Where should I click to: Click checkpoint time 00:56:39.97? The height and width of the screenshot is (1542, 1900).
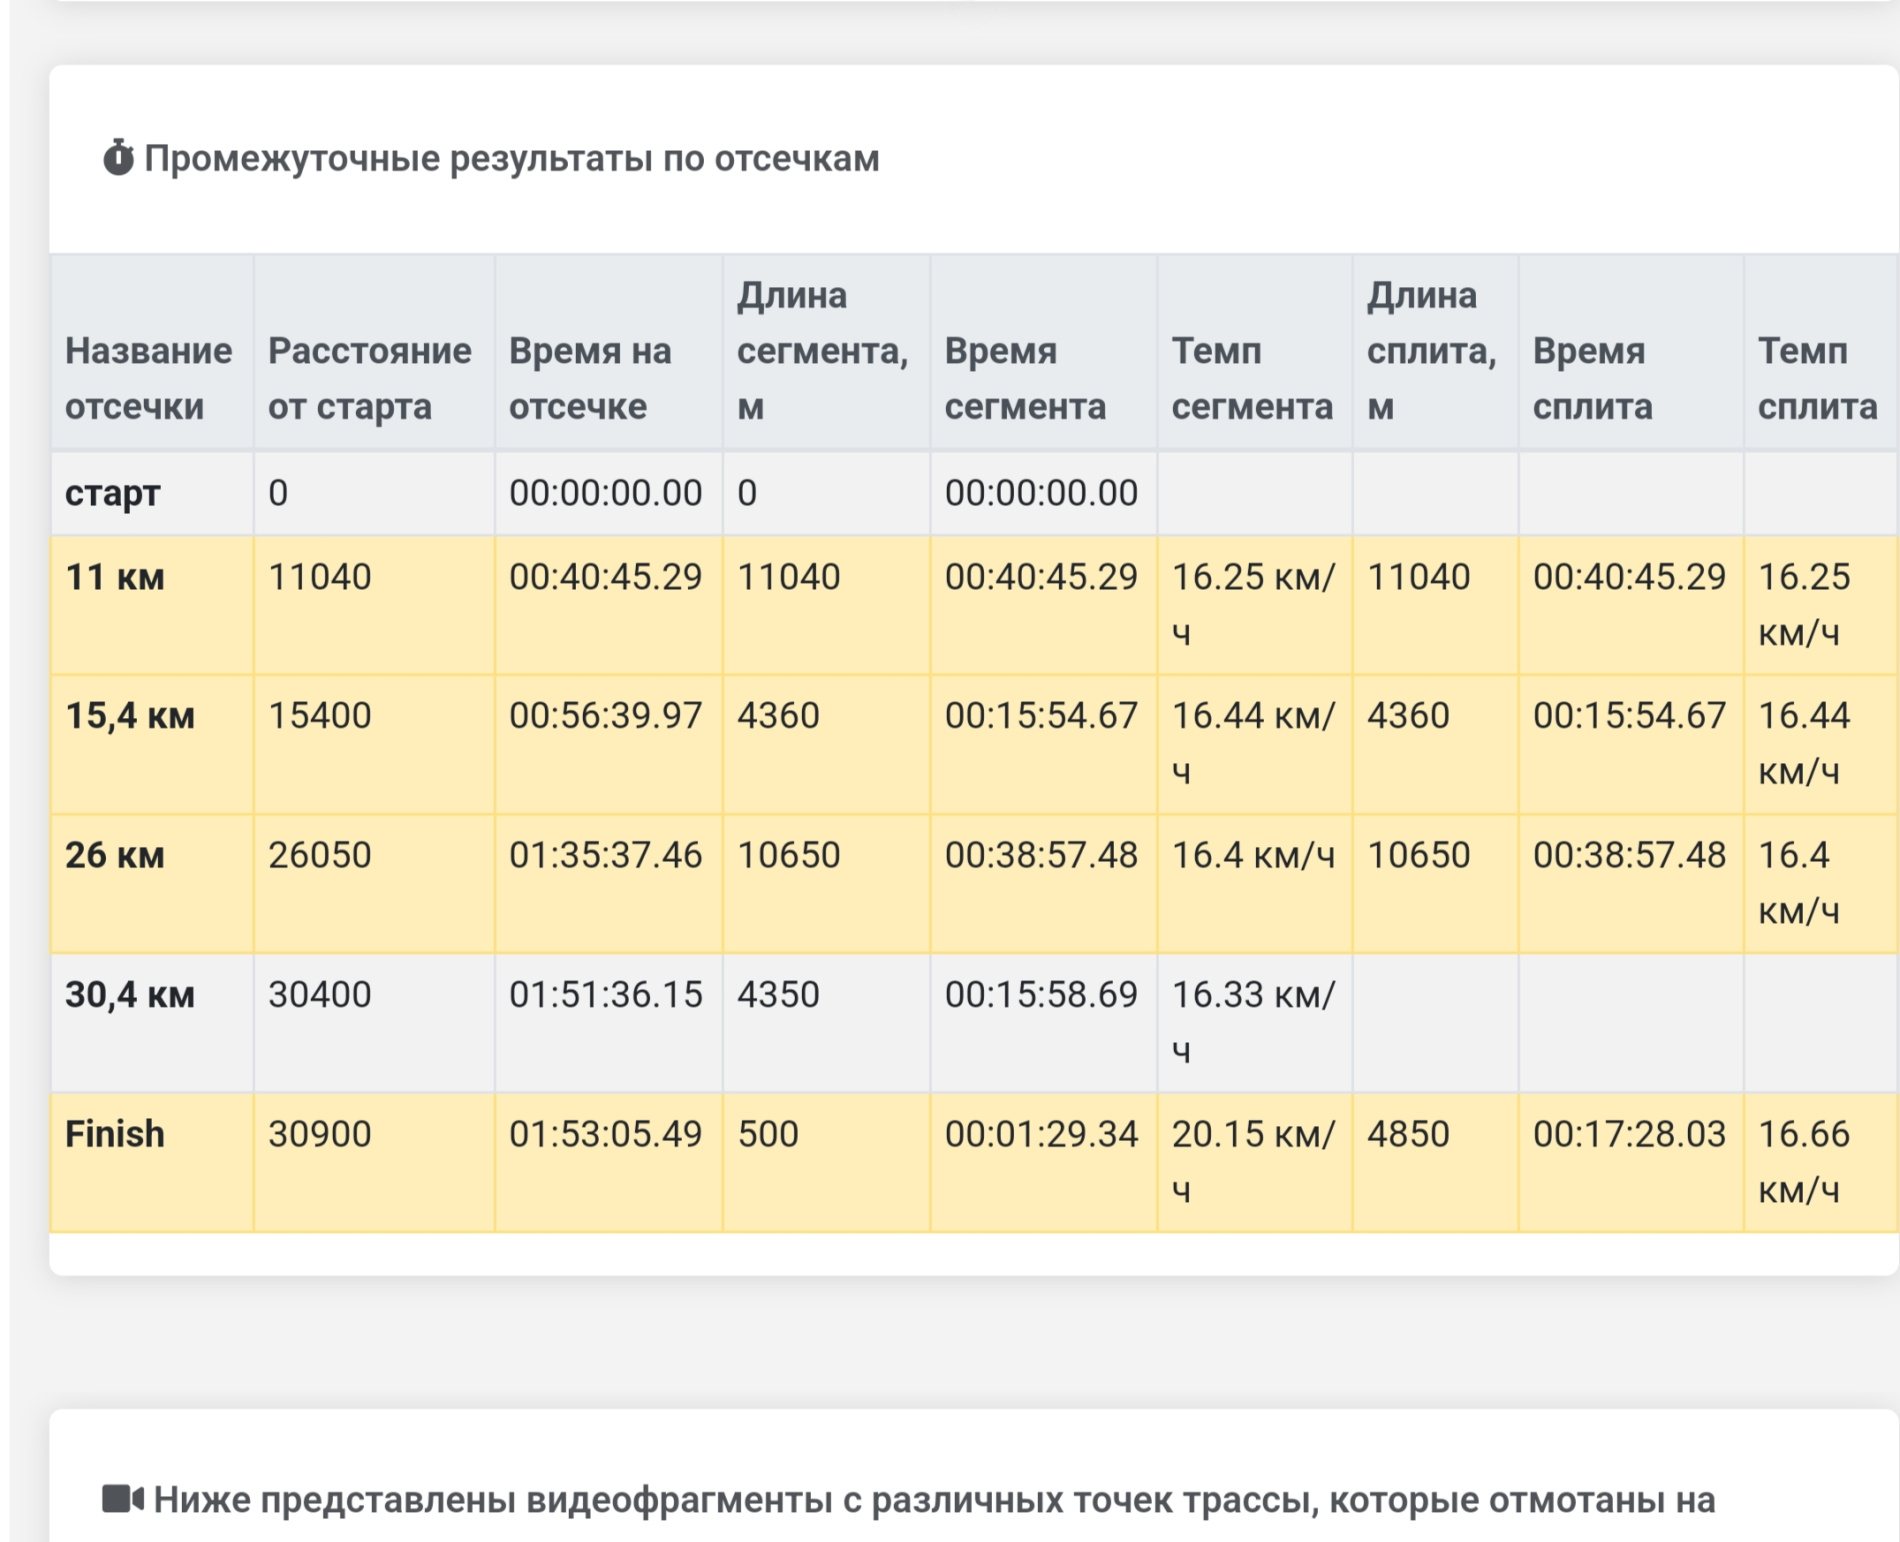606,716
